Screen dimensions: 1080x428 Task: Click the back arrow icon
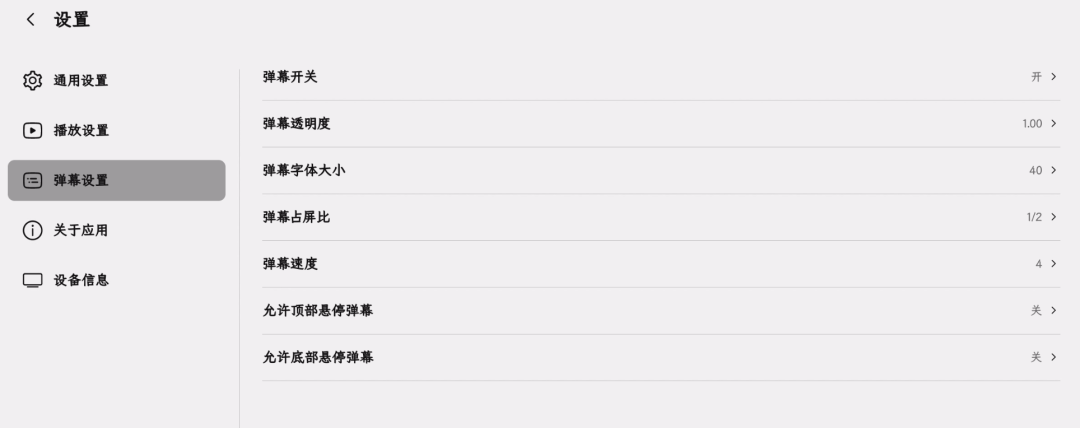pos(31,19)
